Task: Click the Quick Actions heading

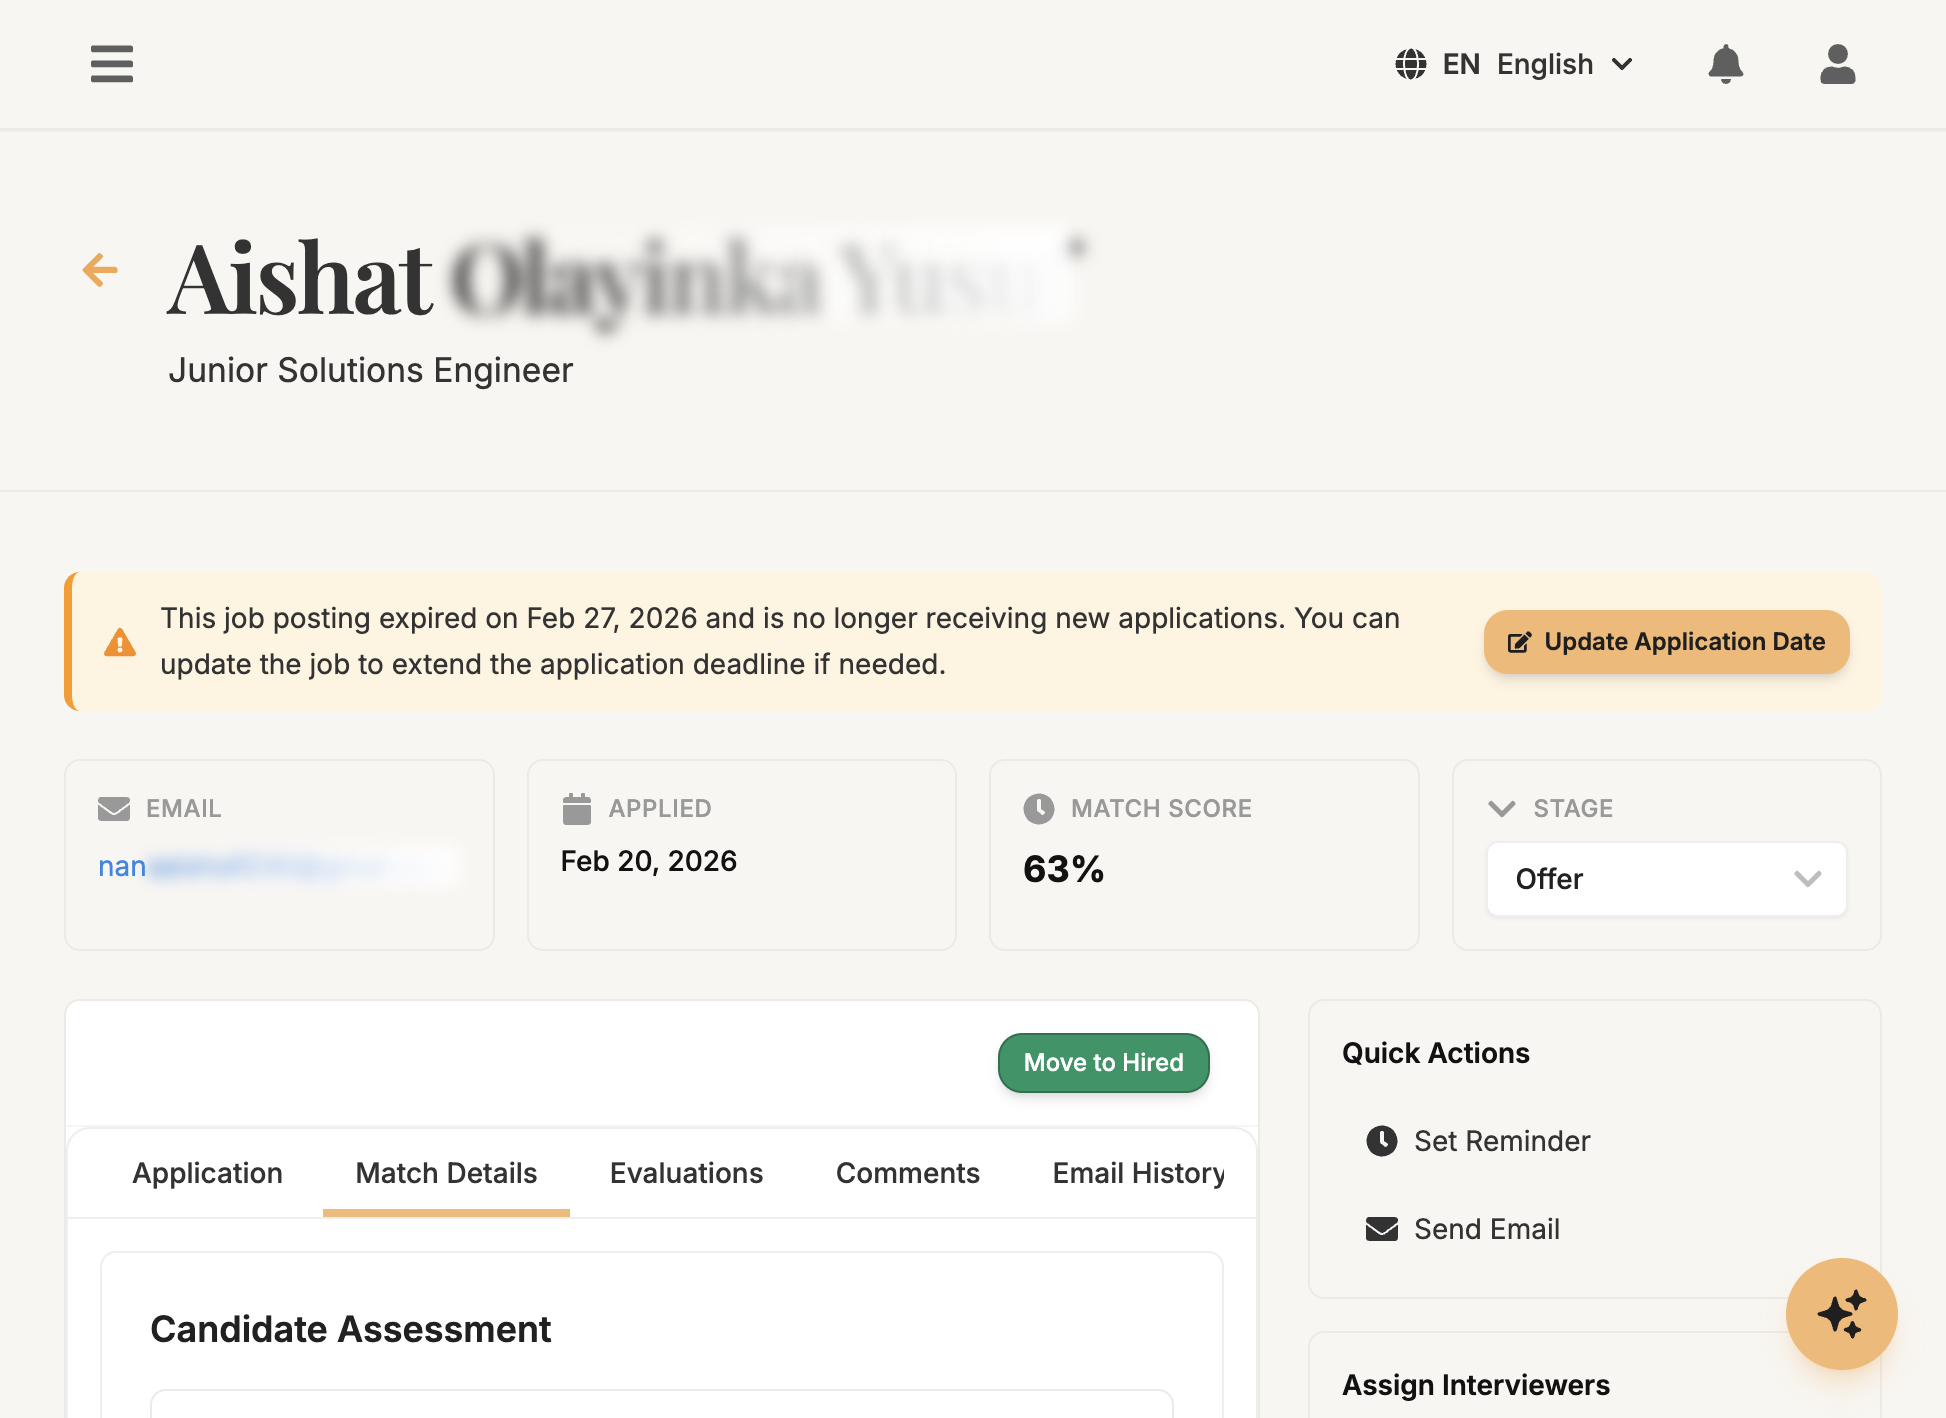Action: click(1436, 1053)
